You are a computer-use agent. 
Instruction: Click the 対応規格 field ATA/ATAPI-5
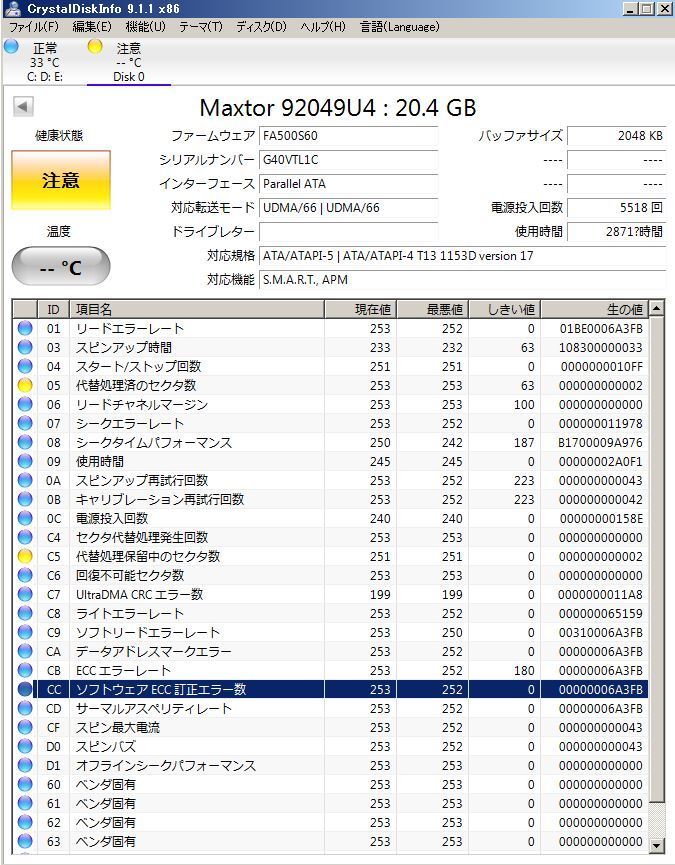coord(462,256)
